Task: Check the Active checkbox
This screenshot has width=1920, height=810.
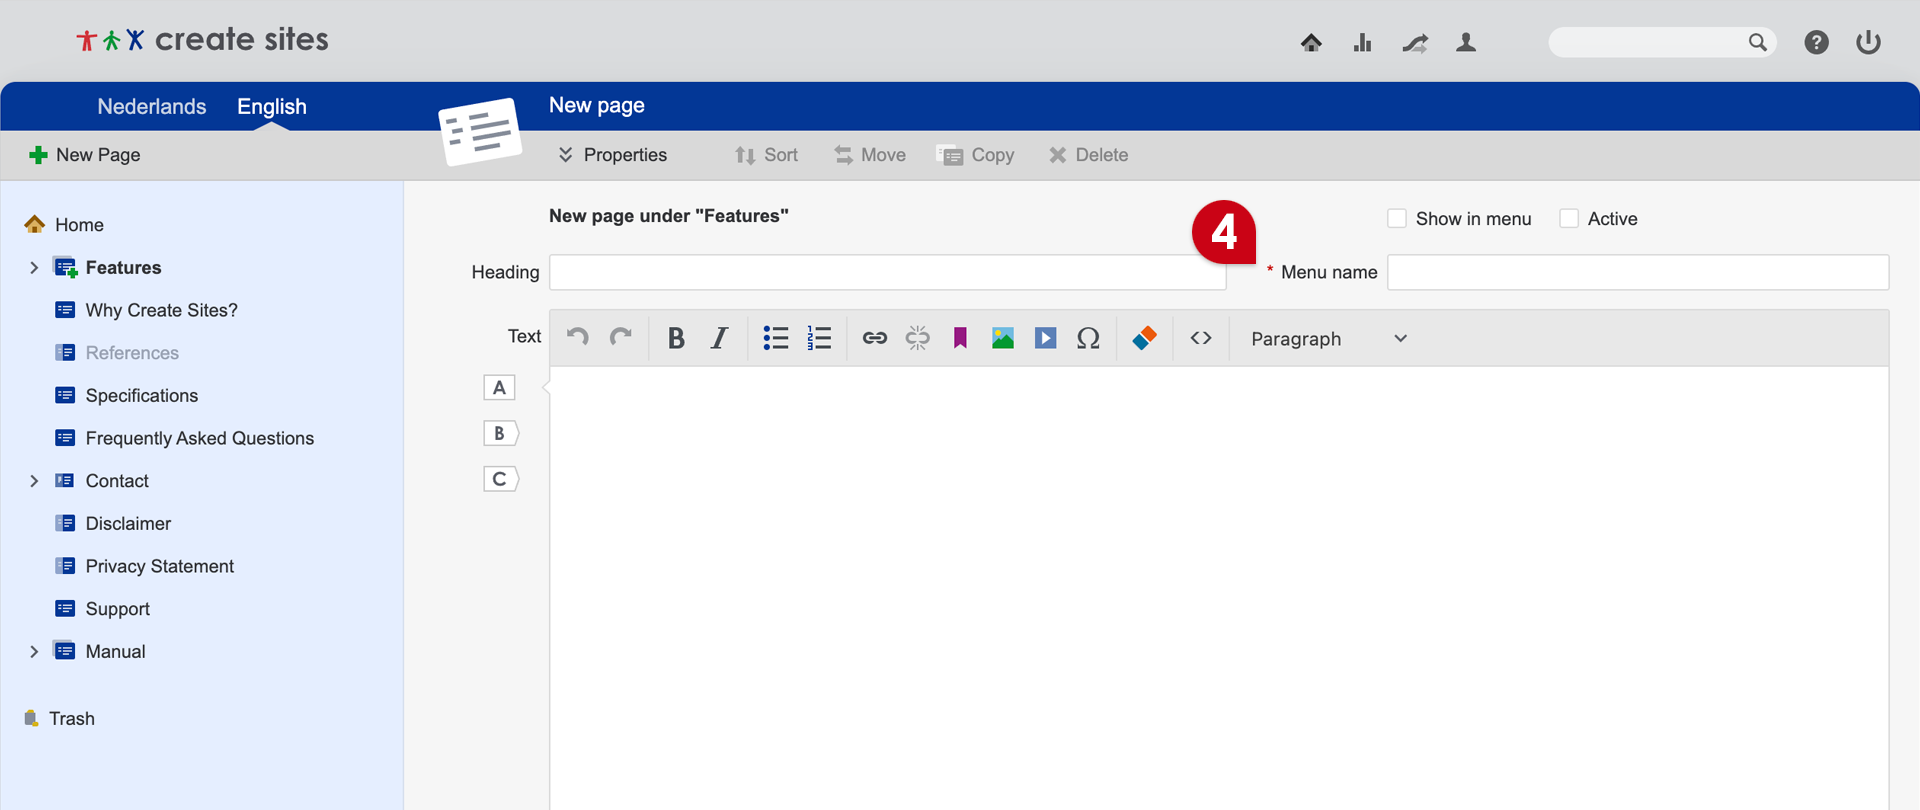Action: click(1569, 219)
